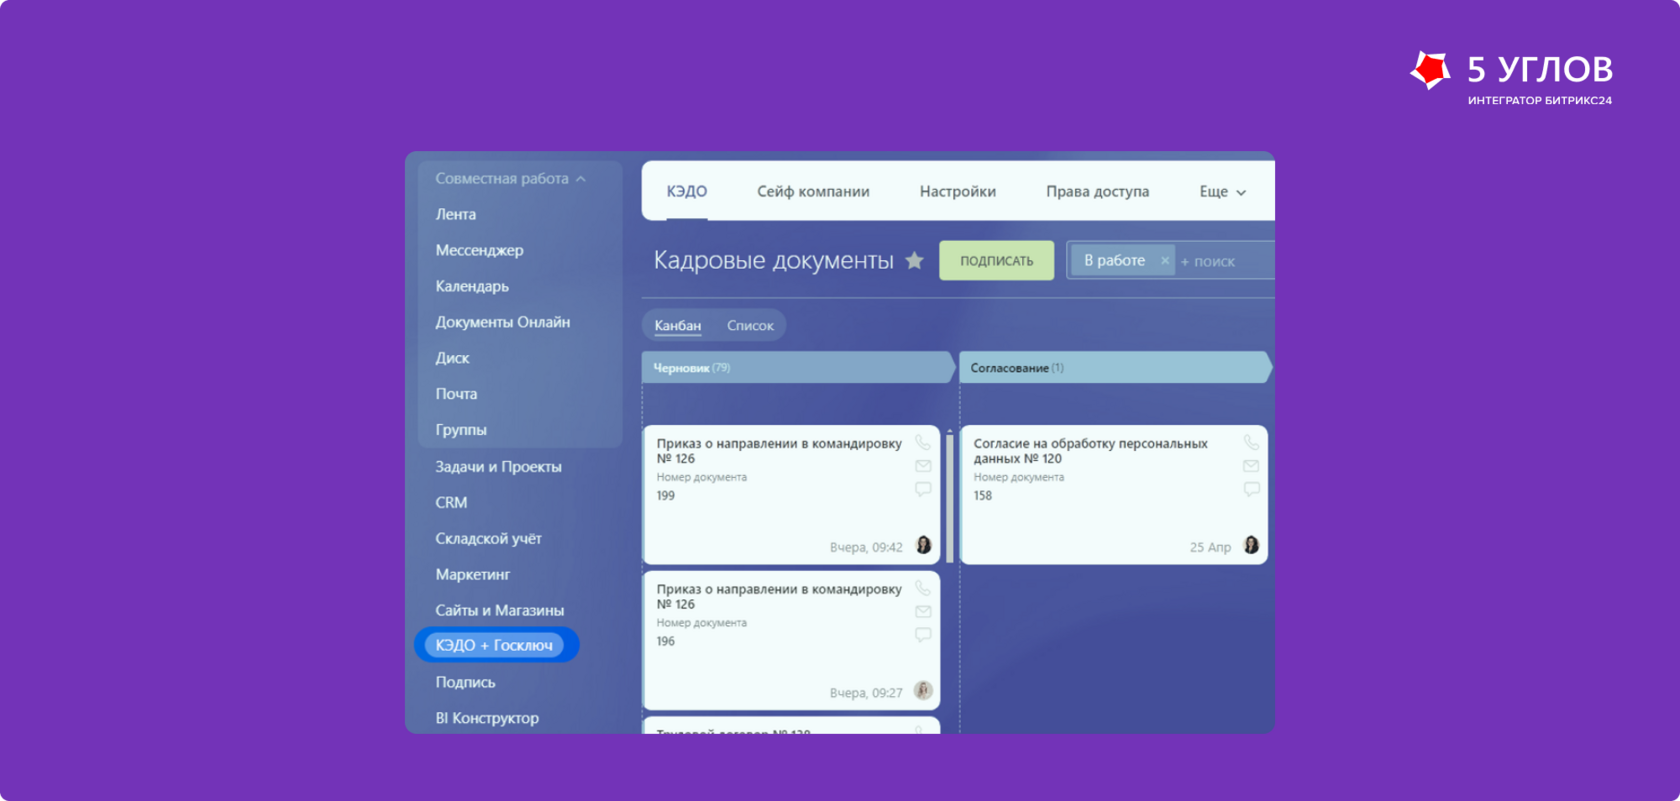This screenshot has height=801, width=1680.
Task: Open Подпись in the sidebar
Action: click(465, 682)
